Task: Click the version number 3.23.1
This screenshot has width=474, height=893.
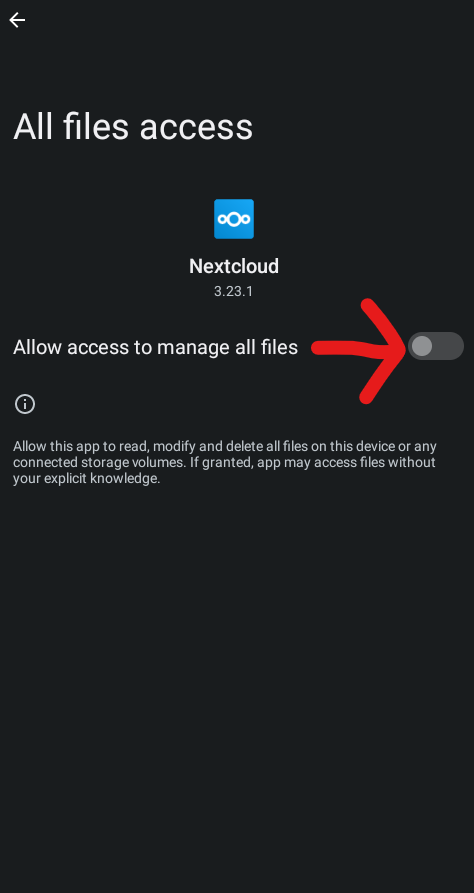Action: 234,292
